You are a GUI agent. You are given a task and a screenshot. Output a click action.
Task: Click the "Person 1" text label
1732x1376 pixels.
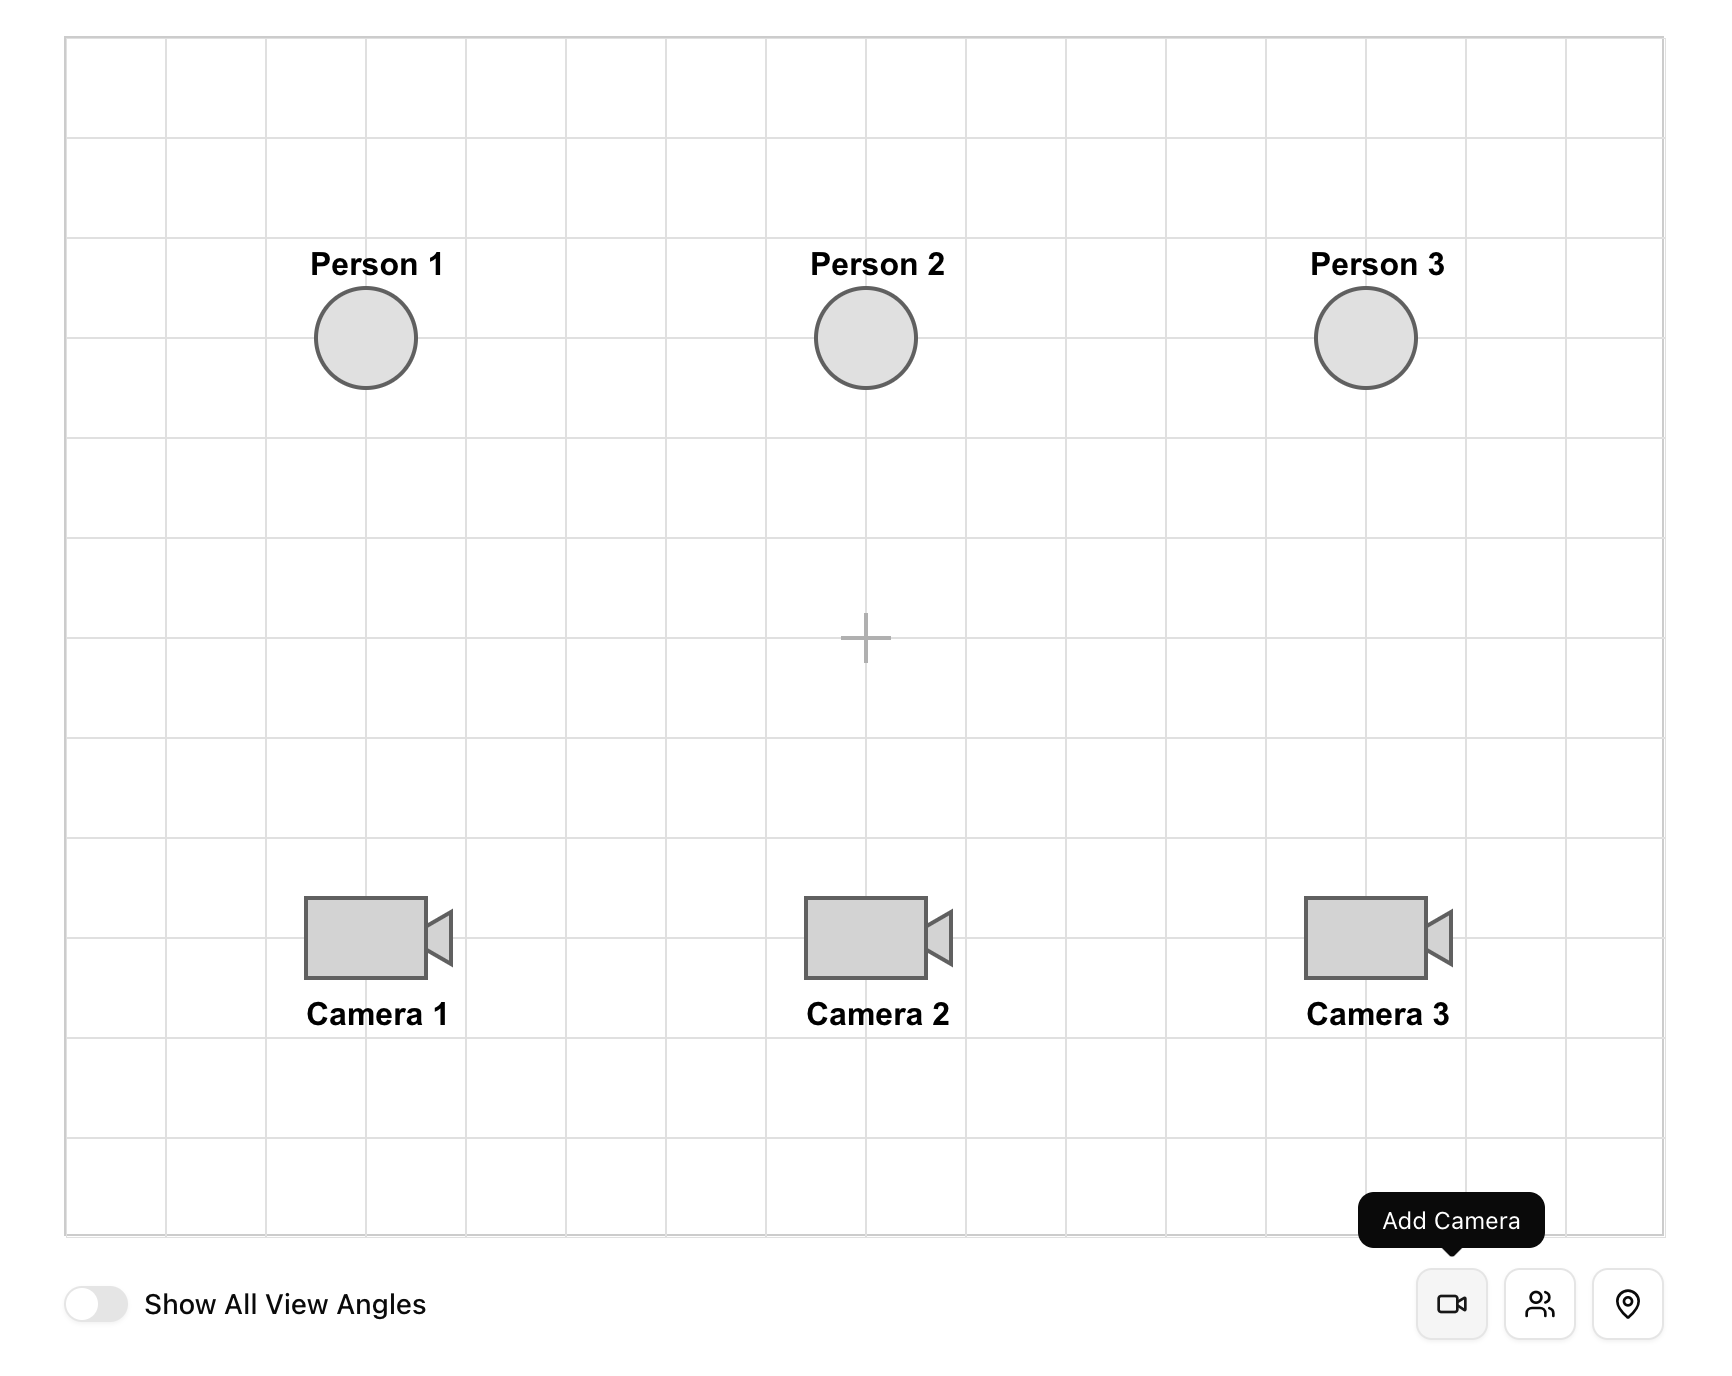click(x=377, y=264)
